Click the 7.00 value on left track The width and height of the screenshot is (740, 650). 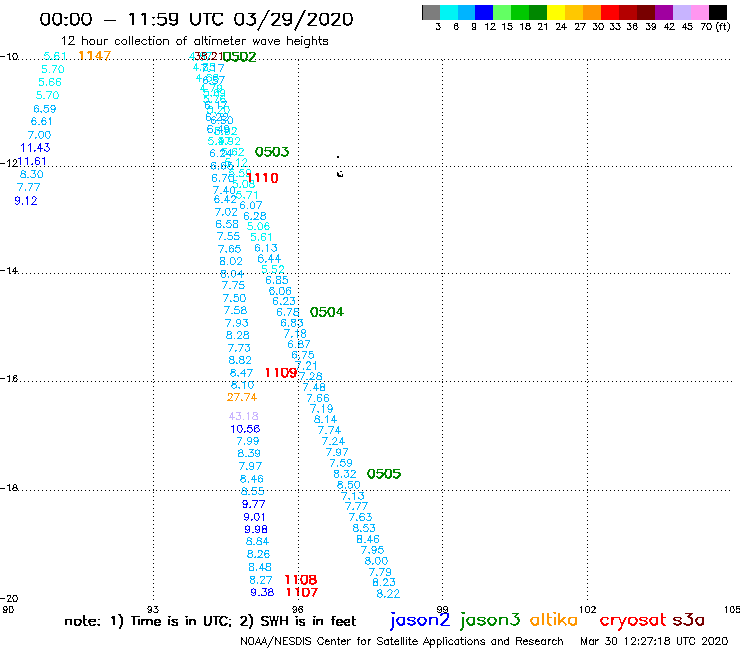point(39,135)
